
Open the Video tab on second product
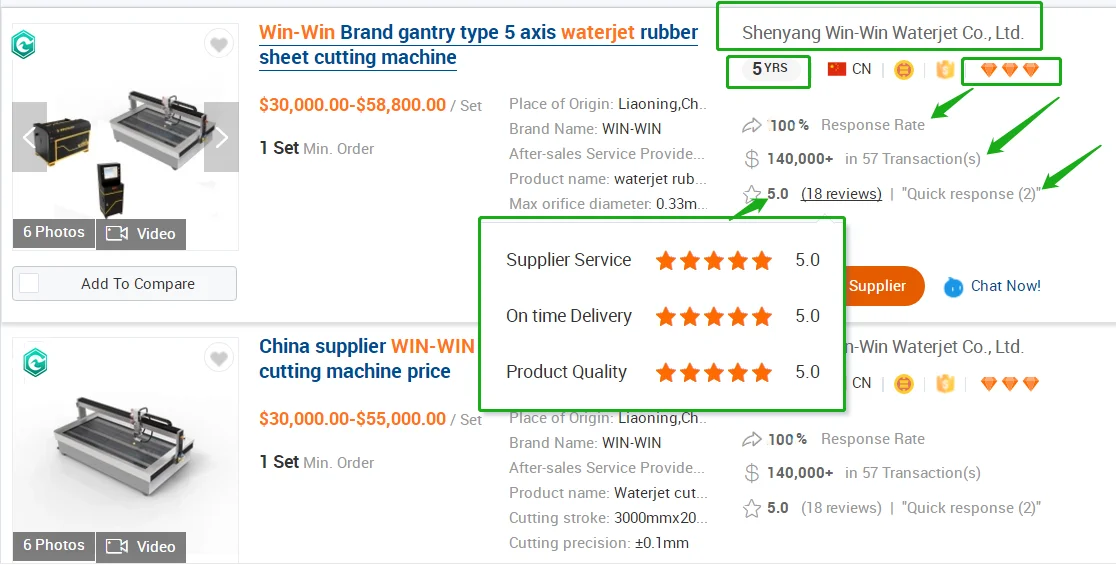point(141,546)
